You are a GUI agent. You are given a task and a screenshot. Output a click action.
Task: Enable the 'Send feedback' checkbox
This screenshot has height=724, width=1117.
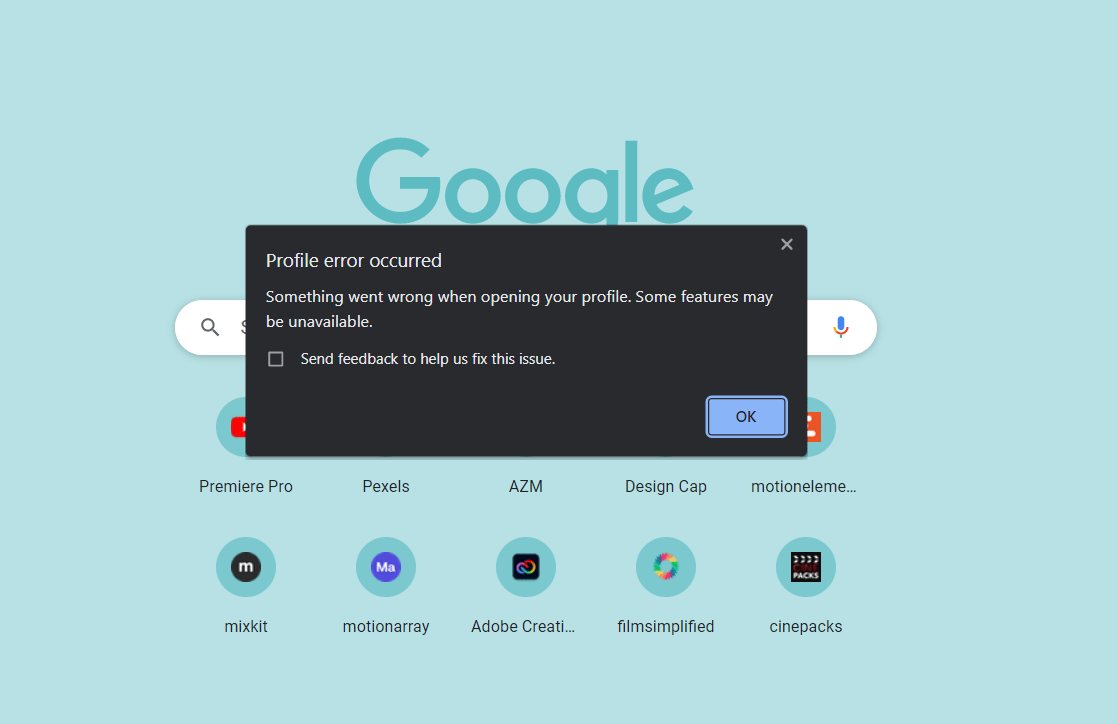pyautogui.click(x=275, y=358)
